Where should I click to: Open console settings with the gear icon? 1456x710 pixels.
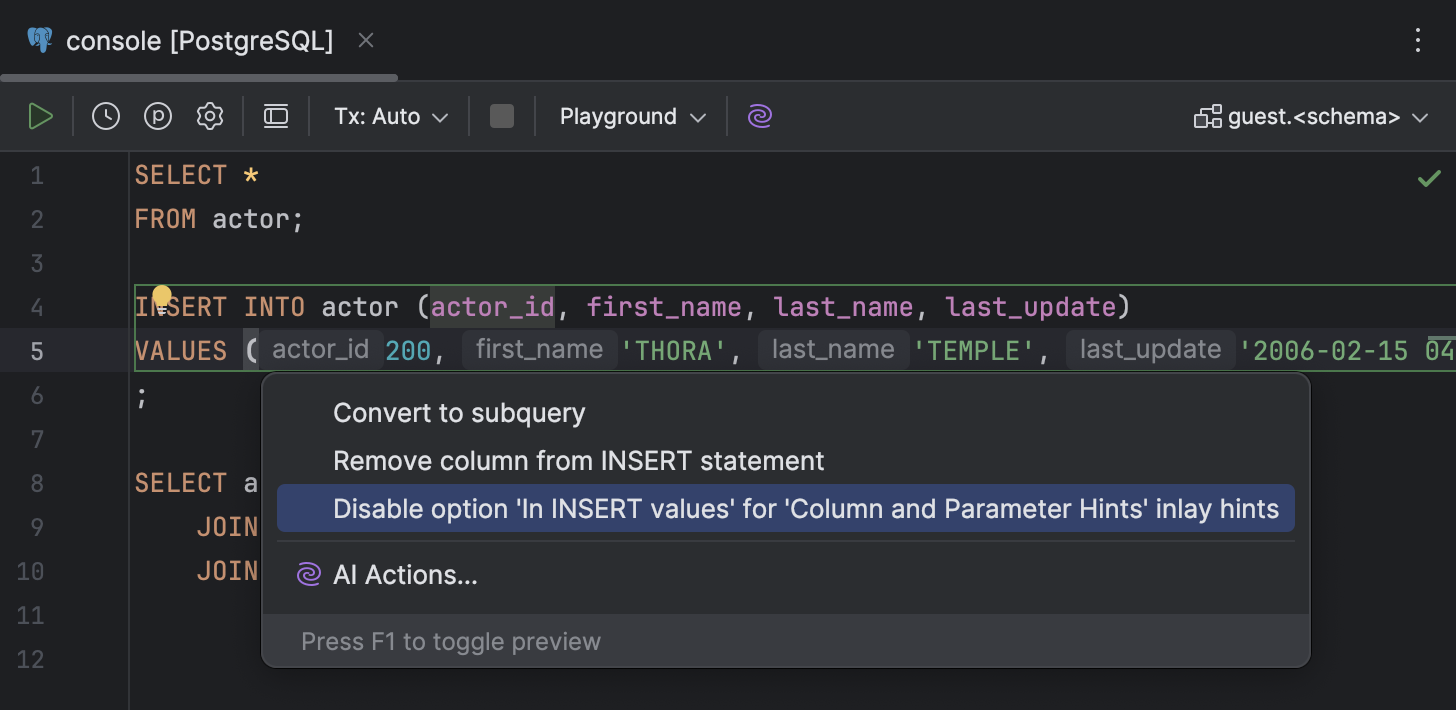pyautogui.click(x=210, y=115)
